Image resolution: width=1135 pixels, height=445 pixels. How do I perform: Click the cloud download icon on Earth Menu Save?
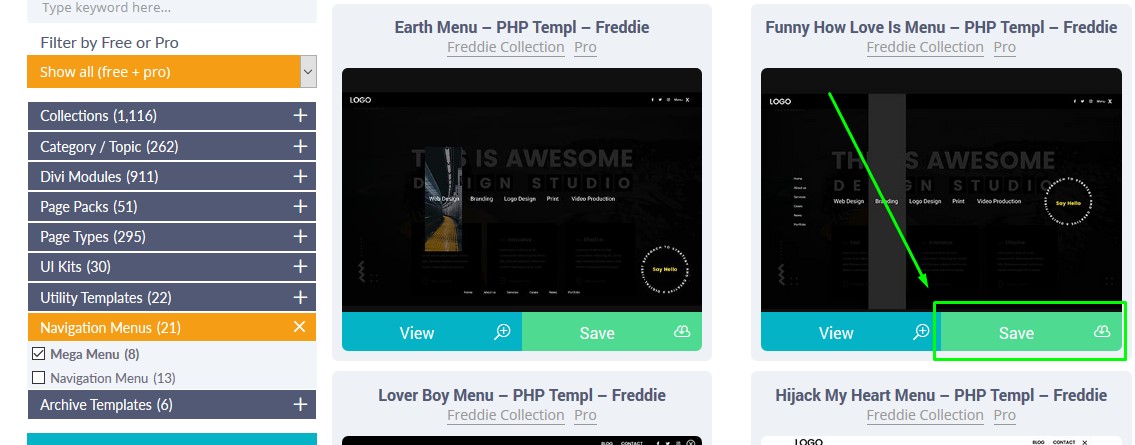[682, 331]
